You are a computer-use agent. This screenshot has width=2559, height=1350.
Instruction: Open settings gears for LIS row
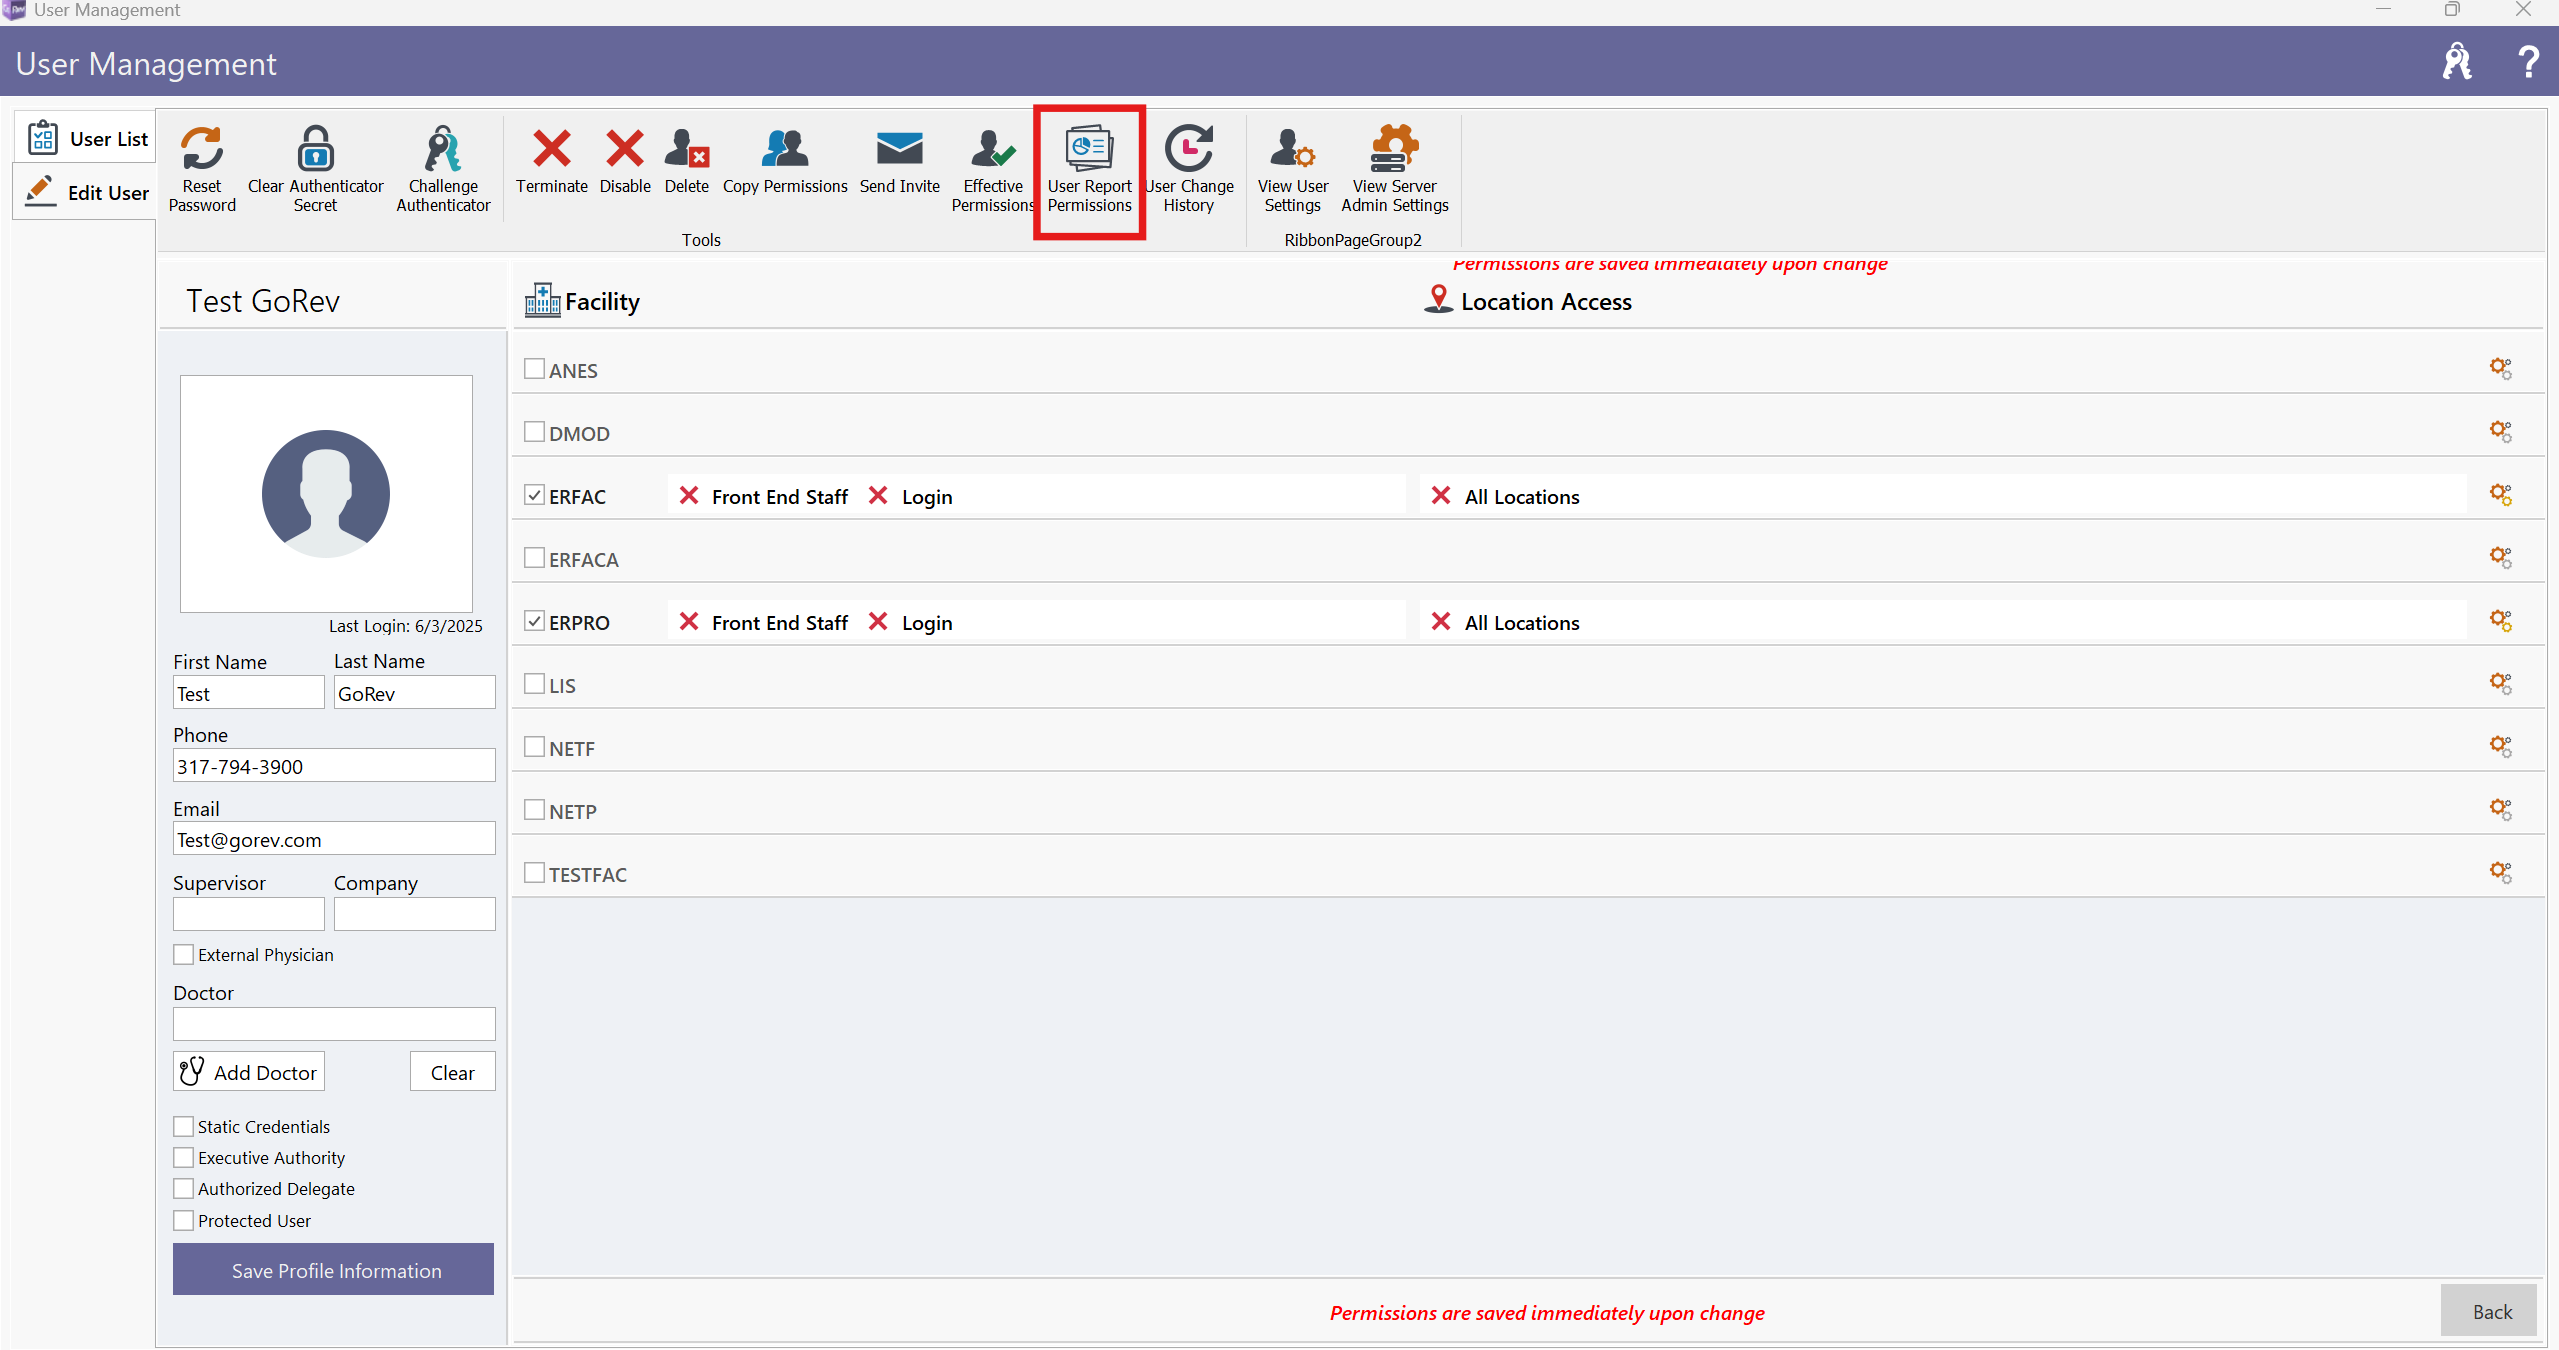point(2501,684)
